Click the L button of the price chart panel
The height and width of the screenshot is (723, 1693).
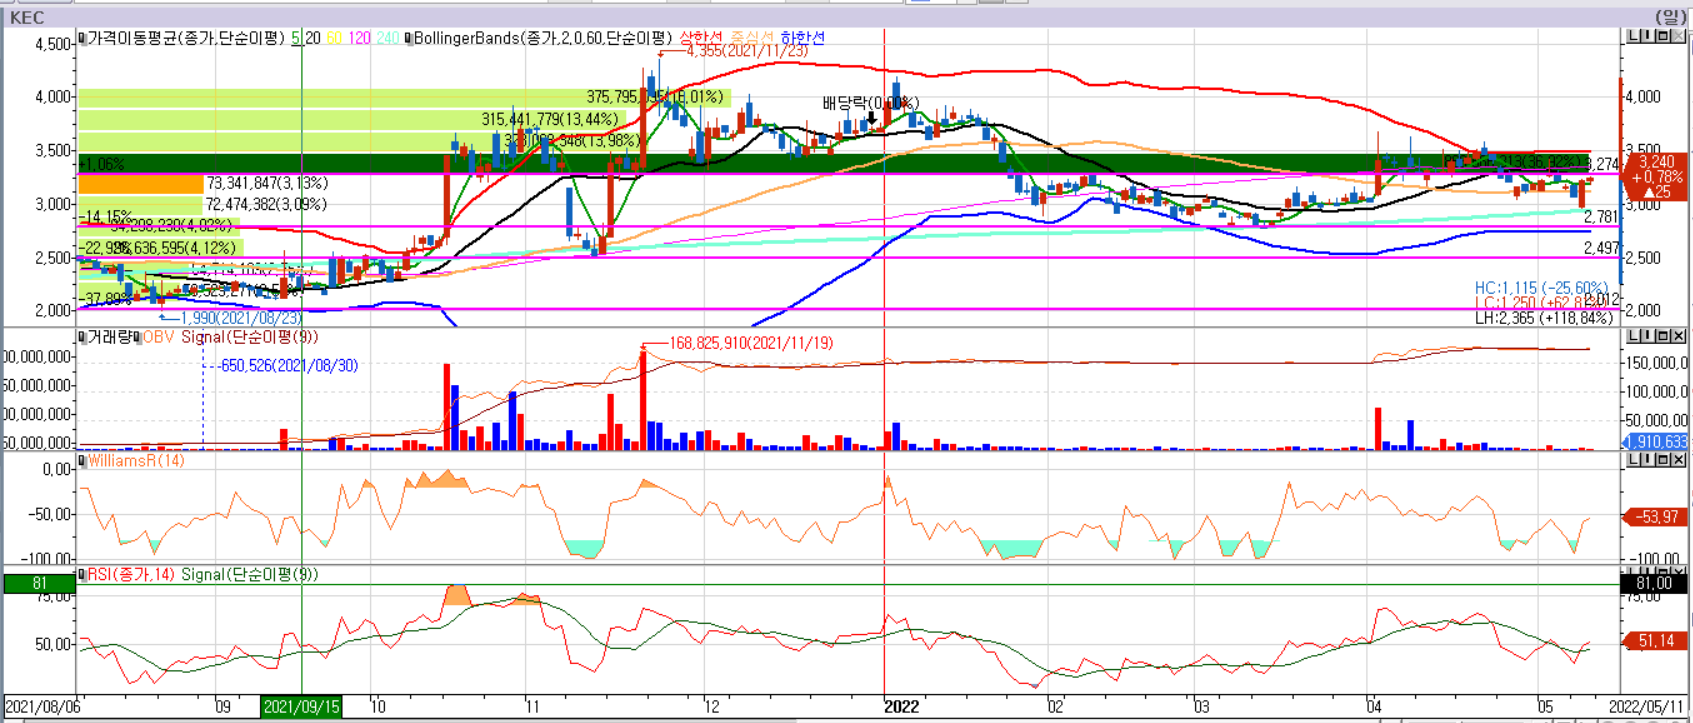[x=1633, y=36]
